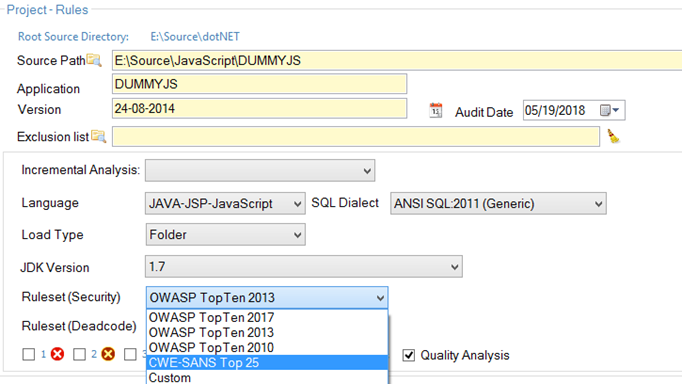Select OWASP TopTen 2010 from the list

(x=267, y=347)
